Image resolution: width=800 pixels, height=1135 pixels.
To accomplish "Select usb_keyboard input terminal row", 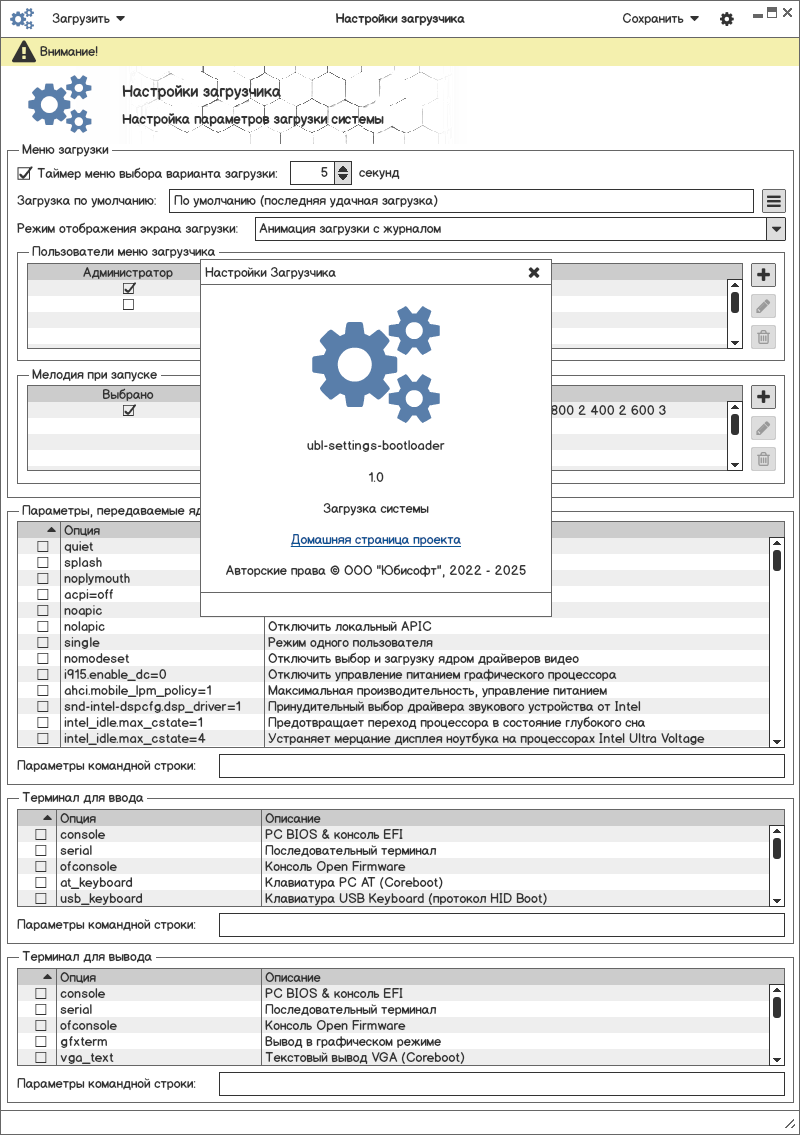I will pyautogui.click(x=393, y=898).
